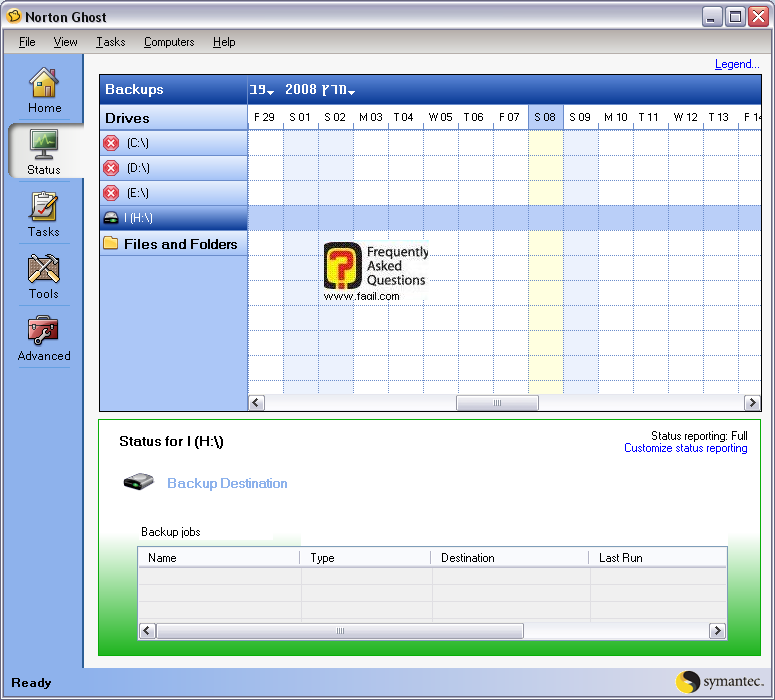Open the Tools sidebar panel

coord(44,276)
